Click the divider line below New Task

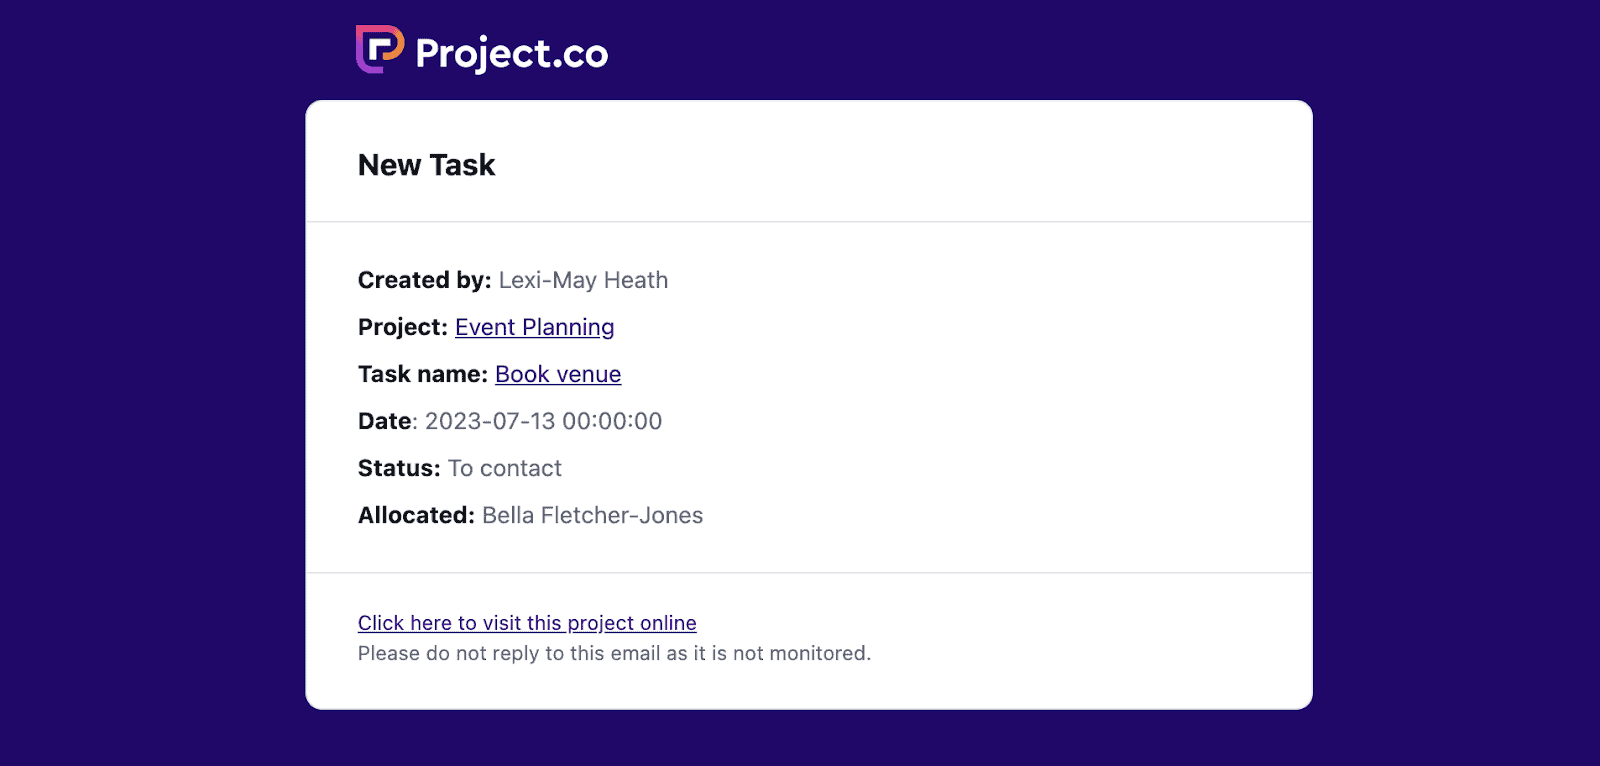click(x=808, y=222)
